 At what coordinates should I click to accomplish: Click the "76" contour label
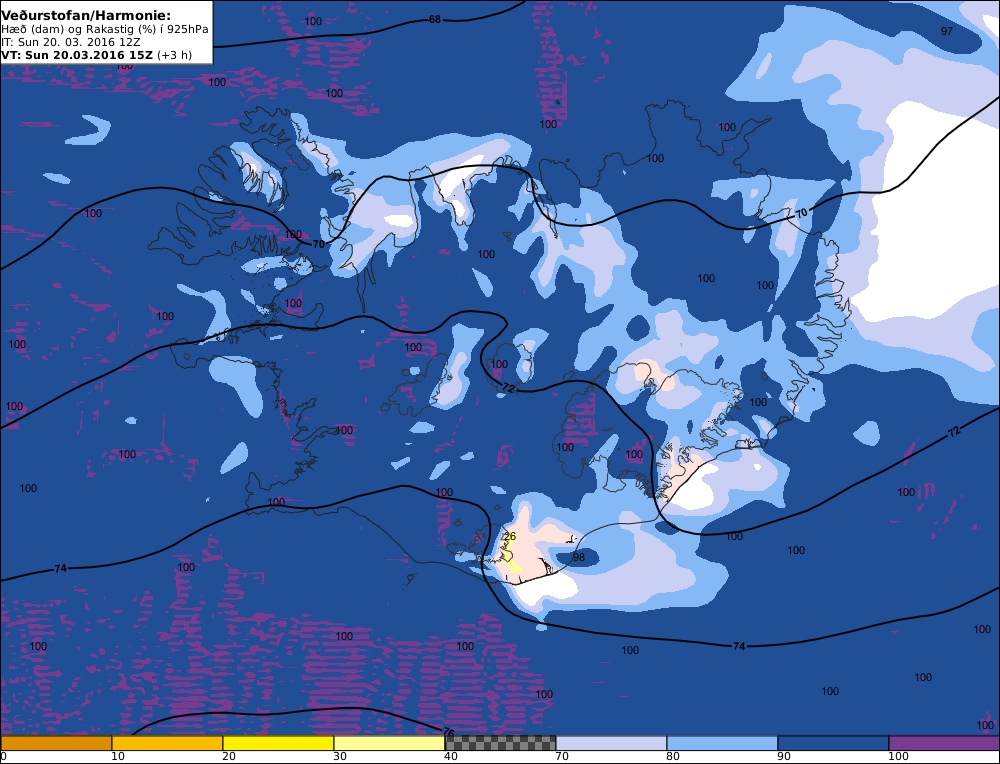pos(448,731)
